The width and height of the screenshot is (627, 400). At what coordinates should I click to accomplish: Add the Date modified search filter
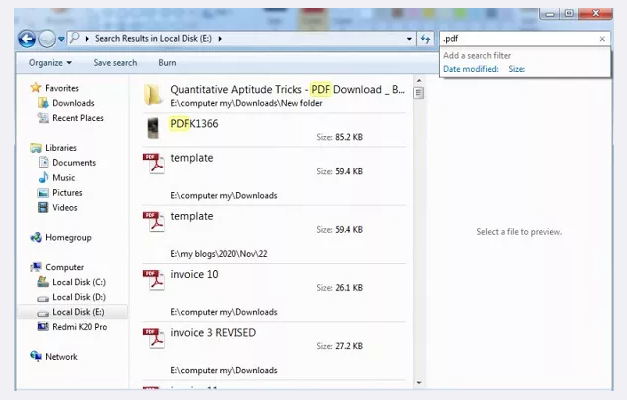[x=470, y=69]
